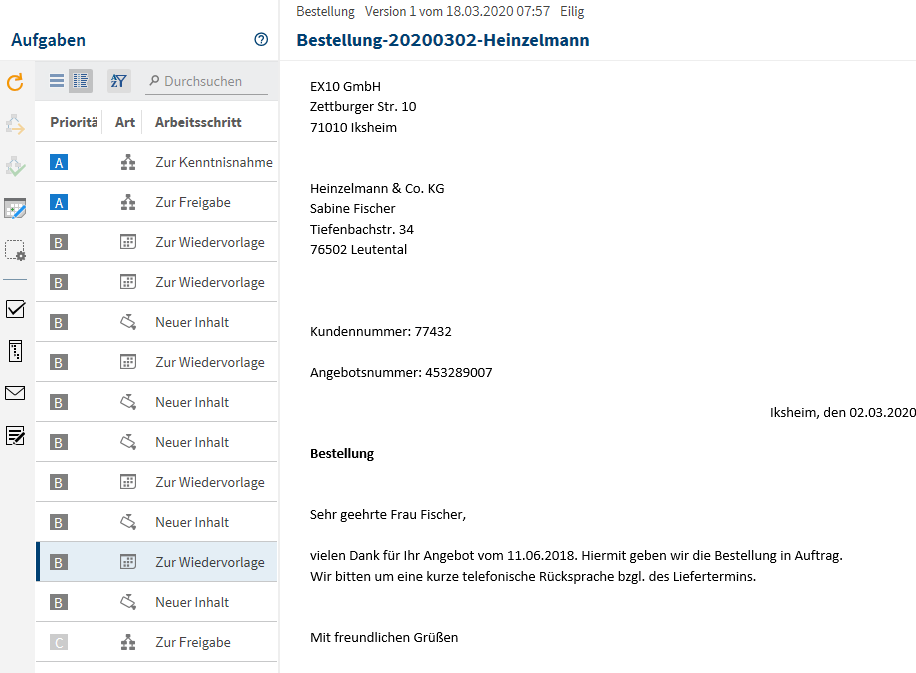This screenshot has width=916, height=673.
Task: Sort by the Arbeitsschritt column header
Action: click(x=196, y=121)
